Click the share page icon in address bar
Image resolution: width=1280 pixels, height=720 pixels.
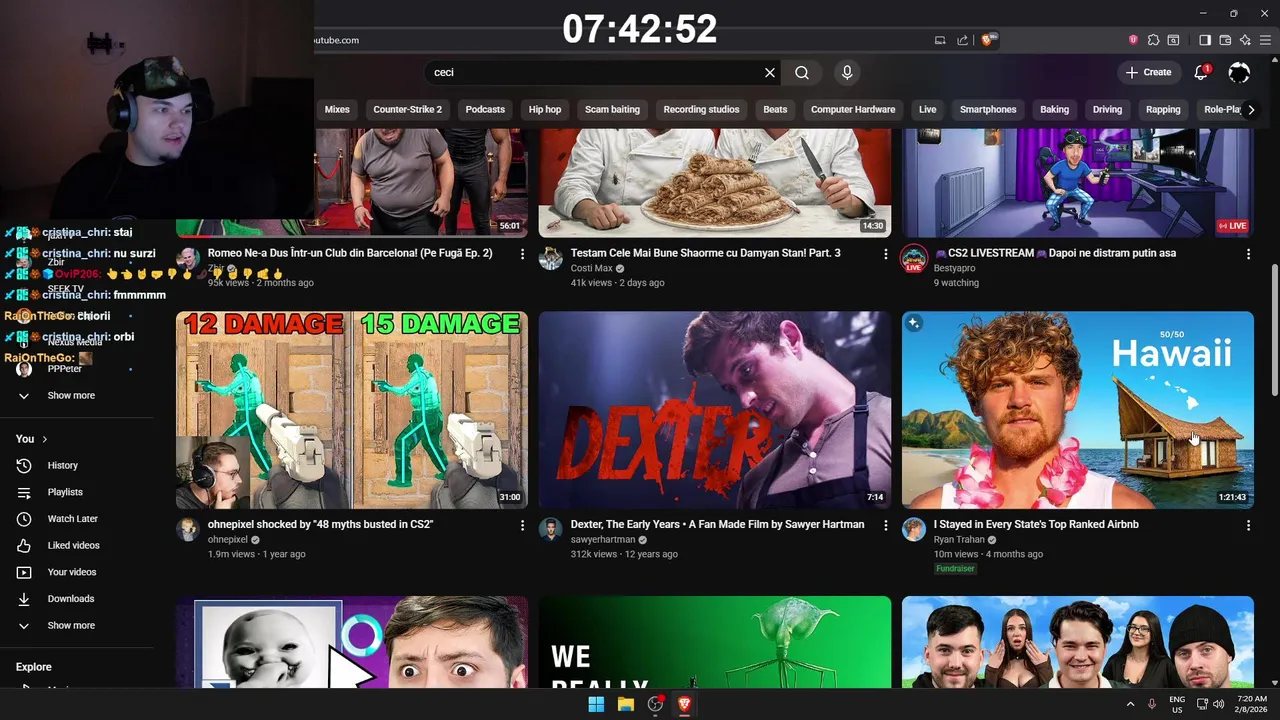coord(962,40)
